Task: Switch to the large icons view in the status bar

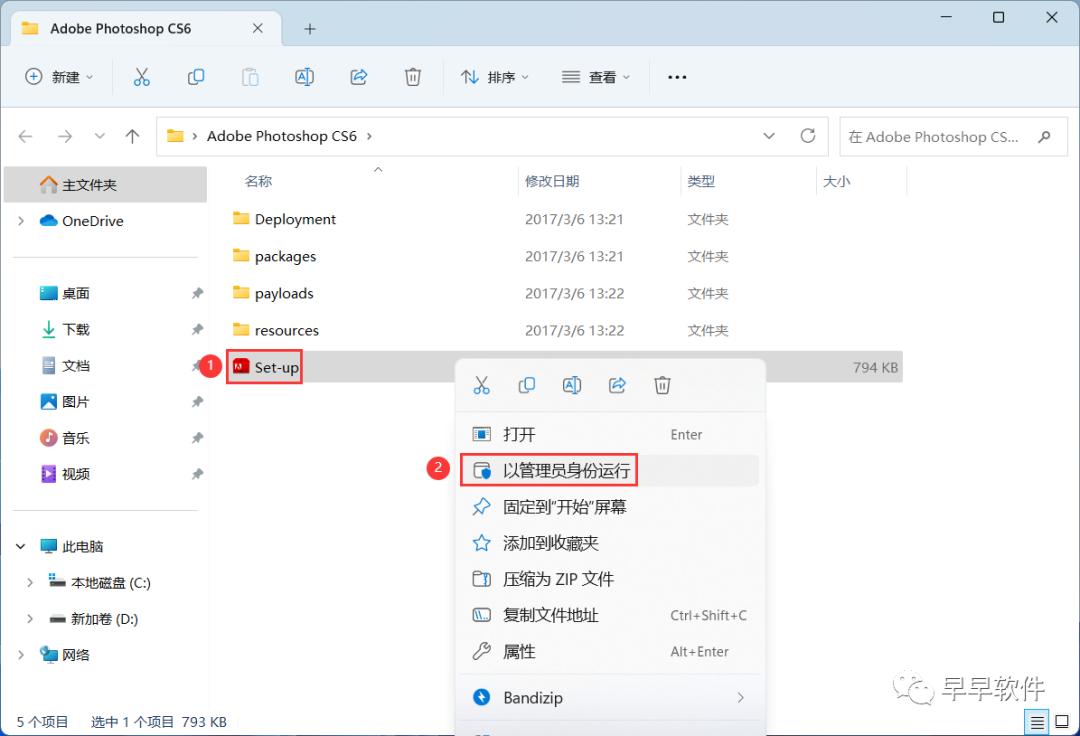Action: pyautogui.click(x=1061, y=722)
